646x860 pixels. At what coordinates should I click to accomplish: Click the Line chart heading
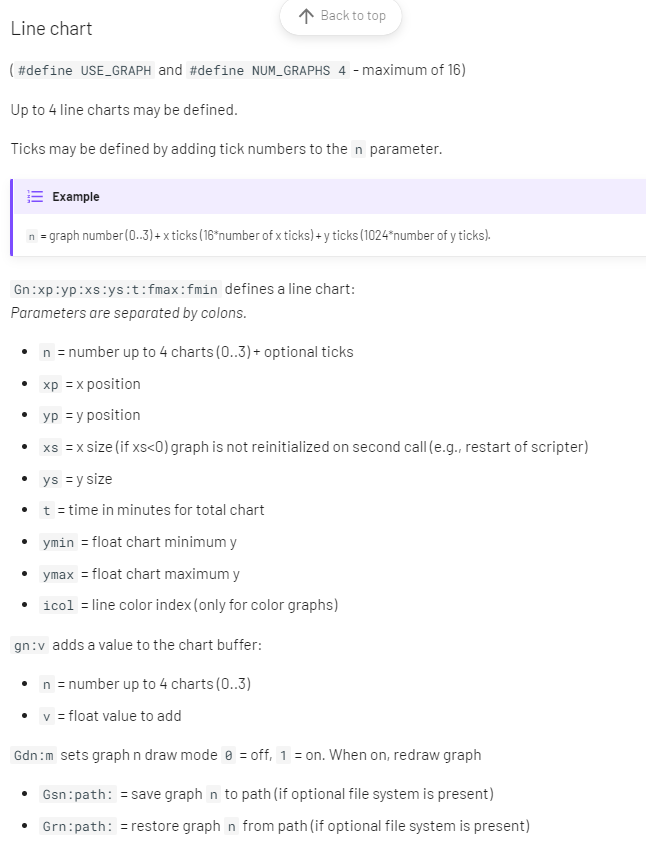(51, 28)
